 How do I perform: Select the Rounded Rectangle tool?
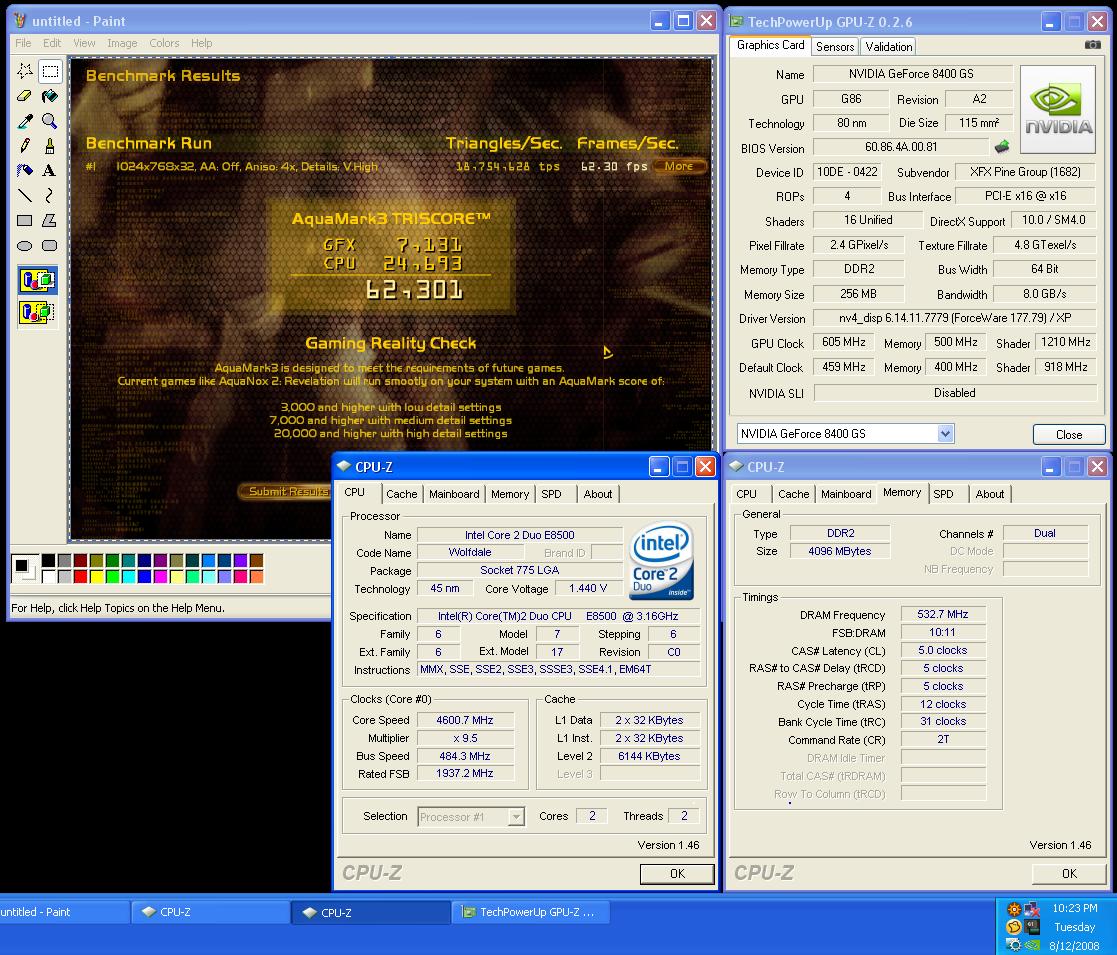click(50, 246)
